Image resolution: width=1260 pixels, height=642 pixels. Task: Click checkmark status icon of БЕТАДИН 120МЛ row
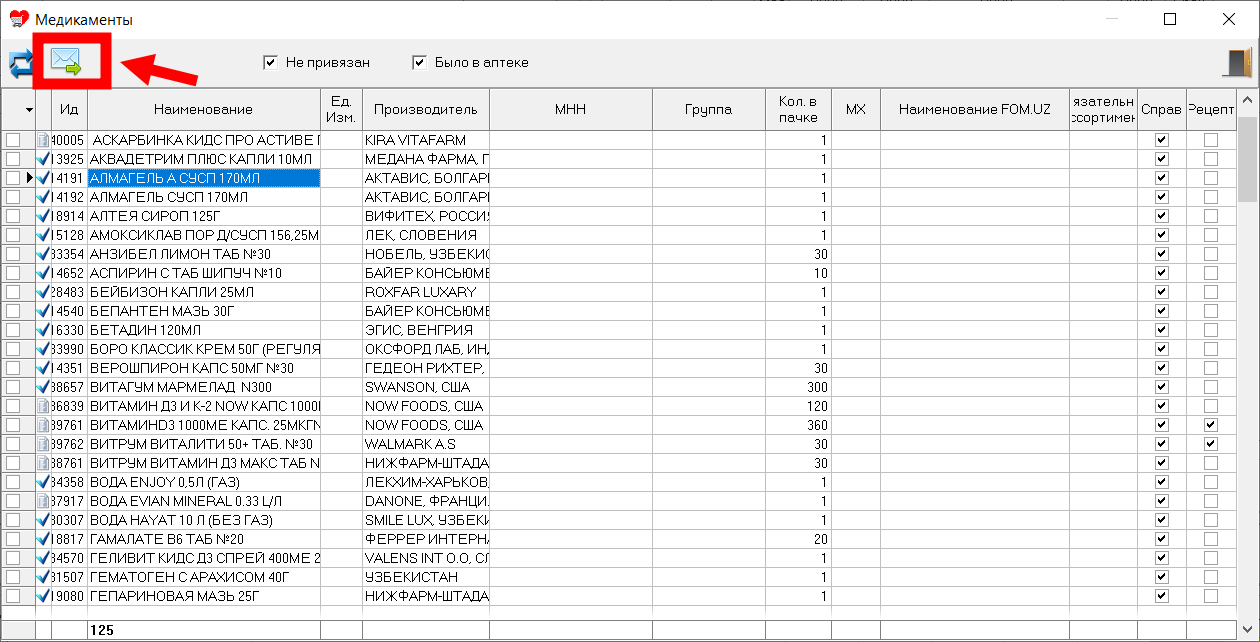43,330
